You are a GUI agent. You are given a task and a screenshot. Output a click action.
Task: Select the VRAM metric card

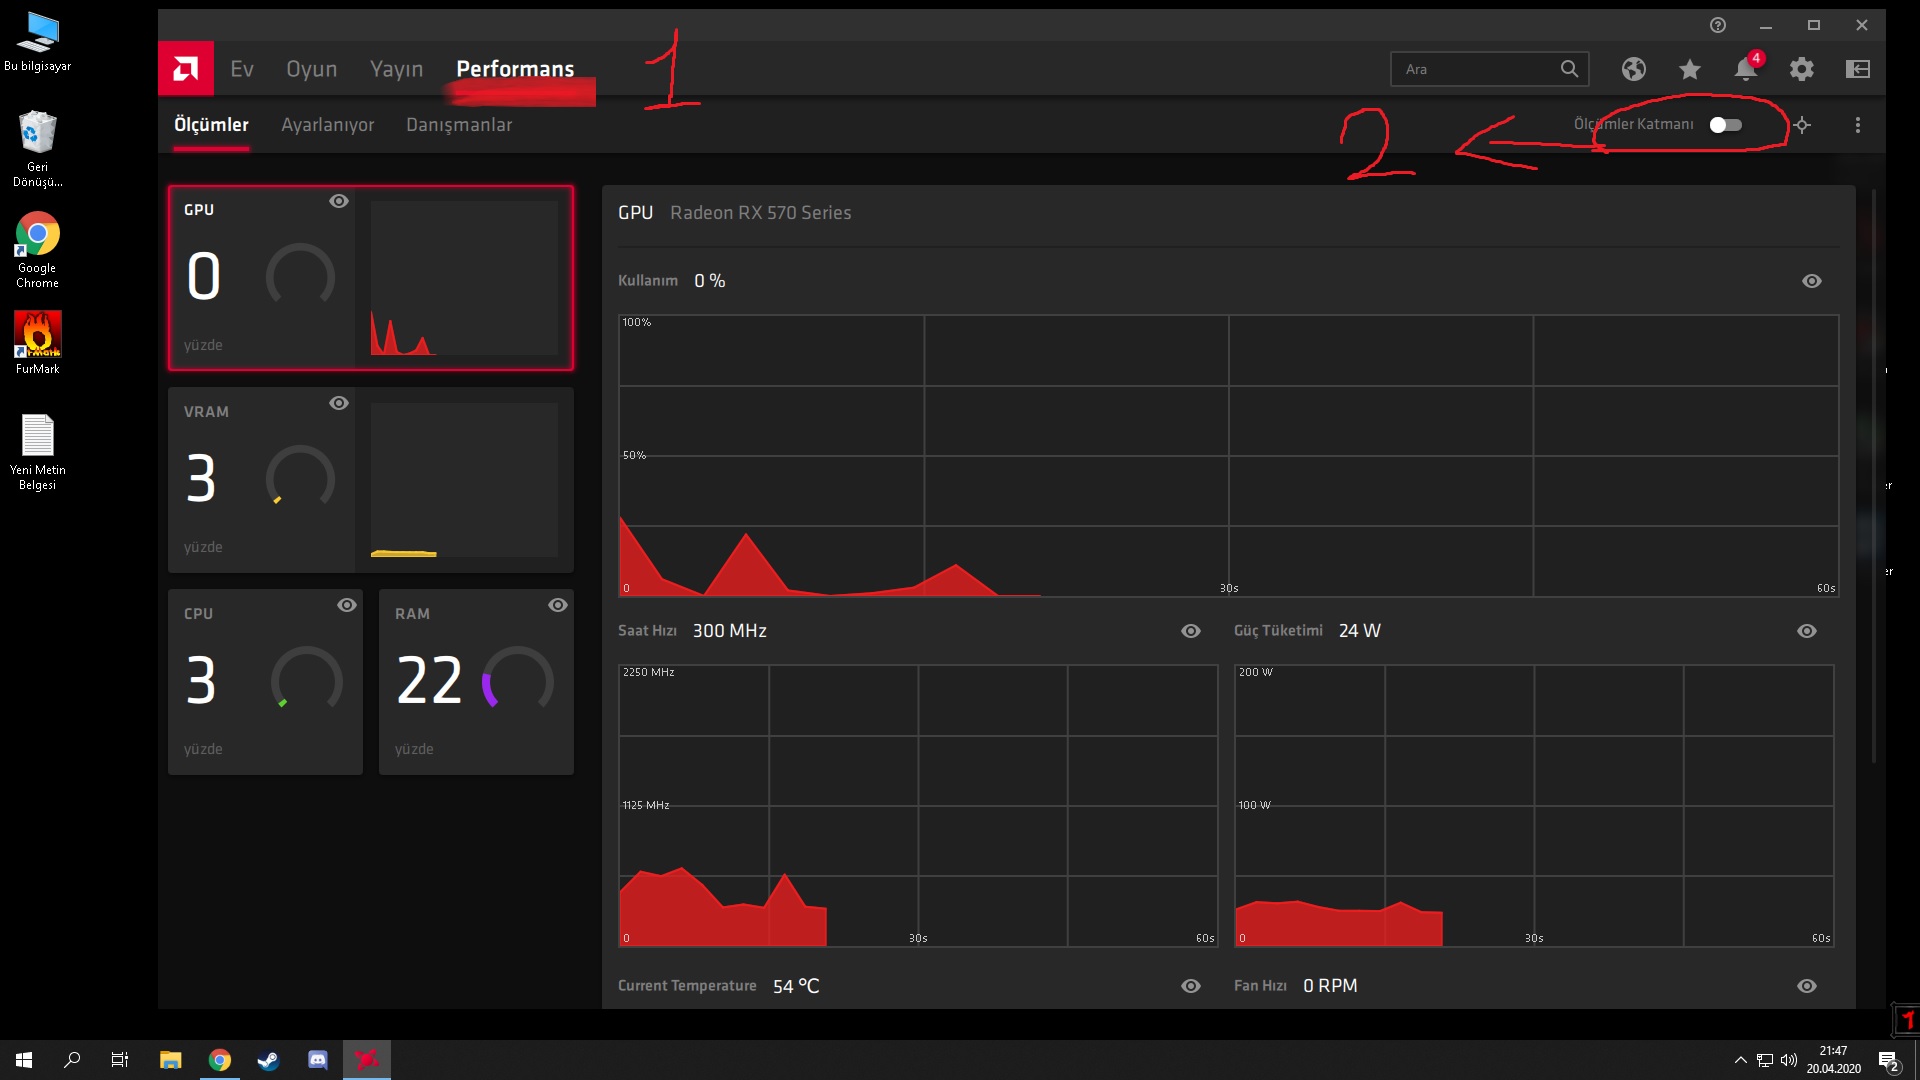pos(371,480)
